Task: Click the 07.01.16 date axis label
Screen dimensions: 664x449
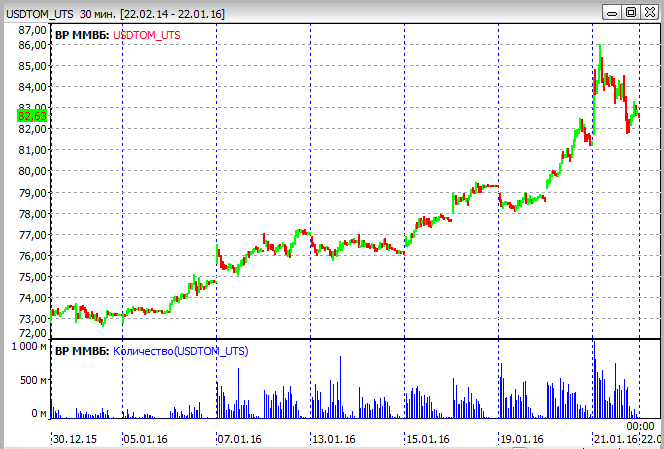Action: (240, 439)
